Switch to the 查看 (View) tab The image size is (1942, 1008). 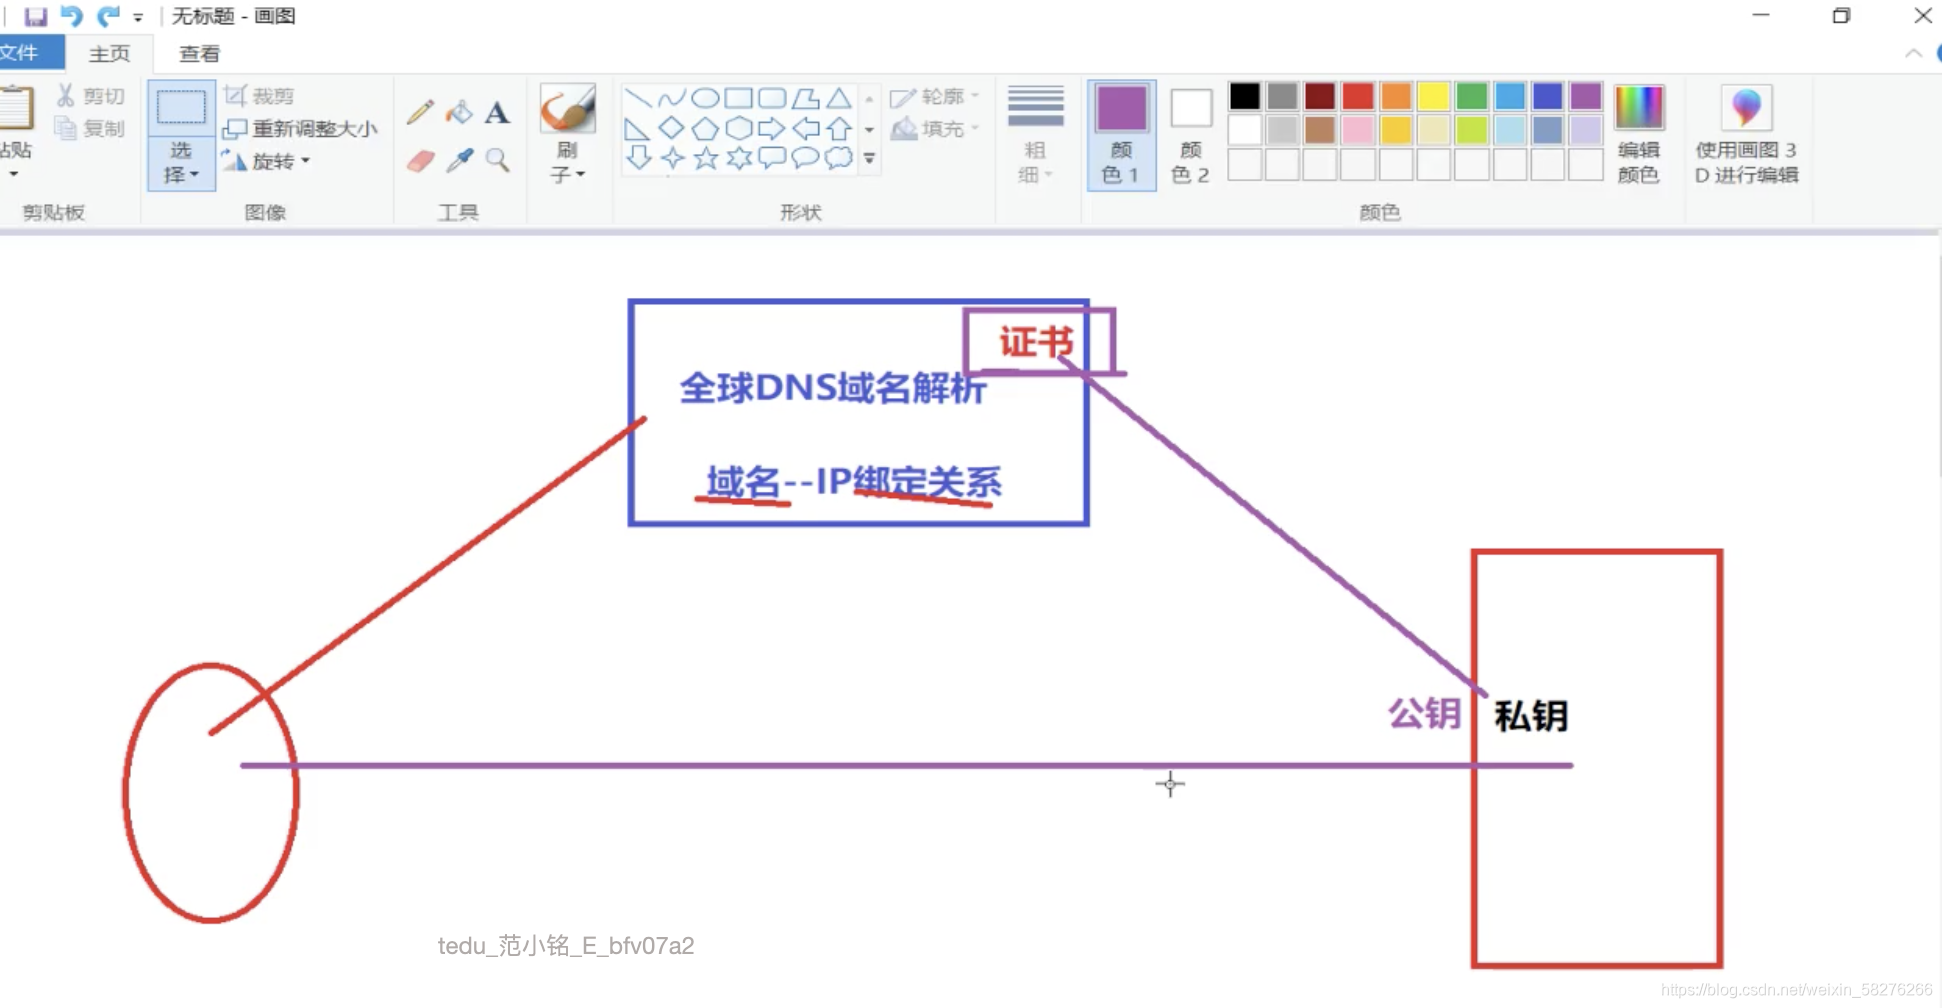click(199, 52)
